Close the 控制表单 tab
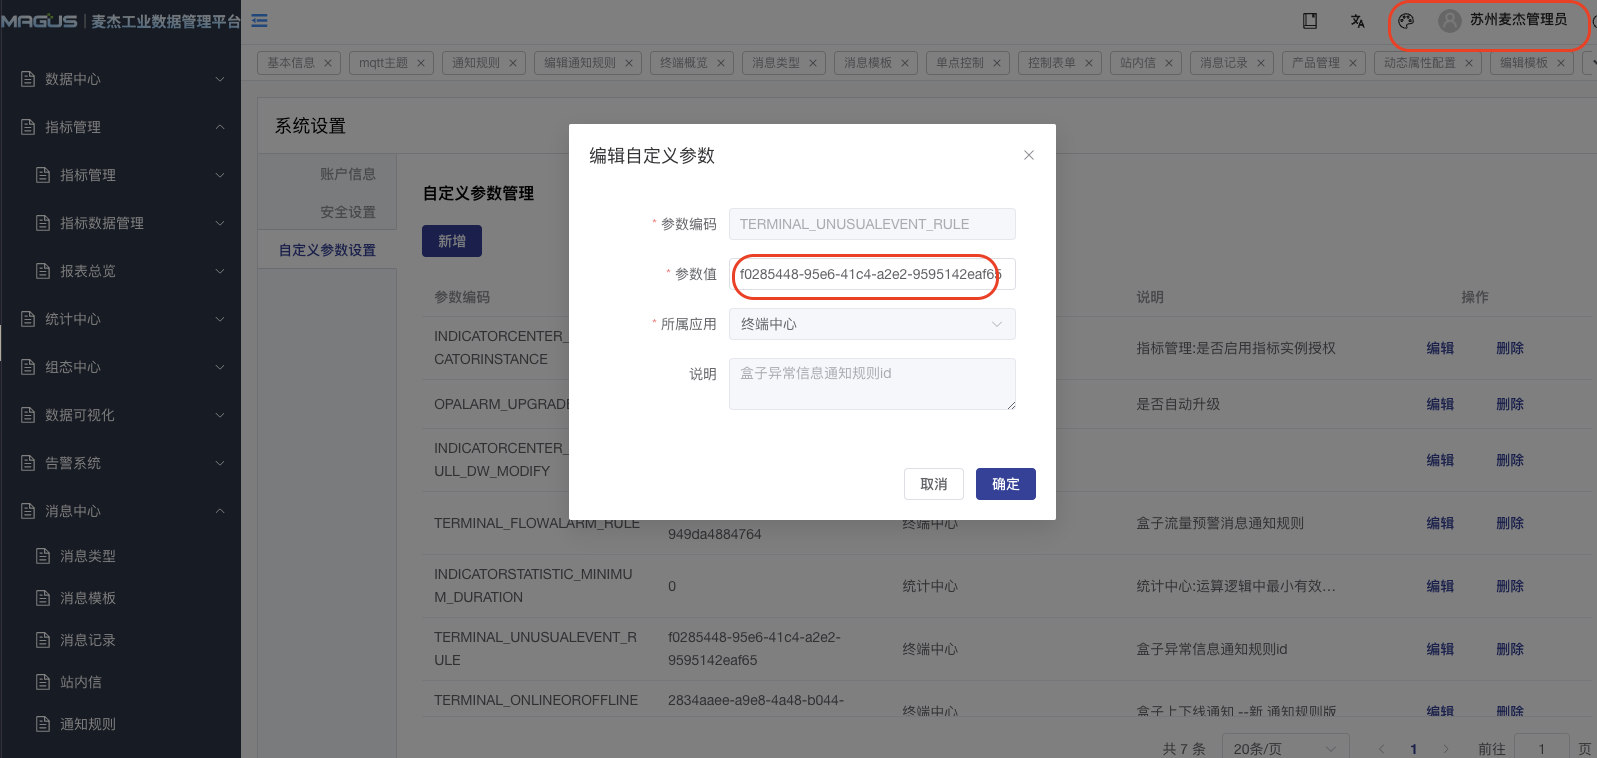Viewport: 1597px width, 758px height. tap(1089, 63)
